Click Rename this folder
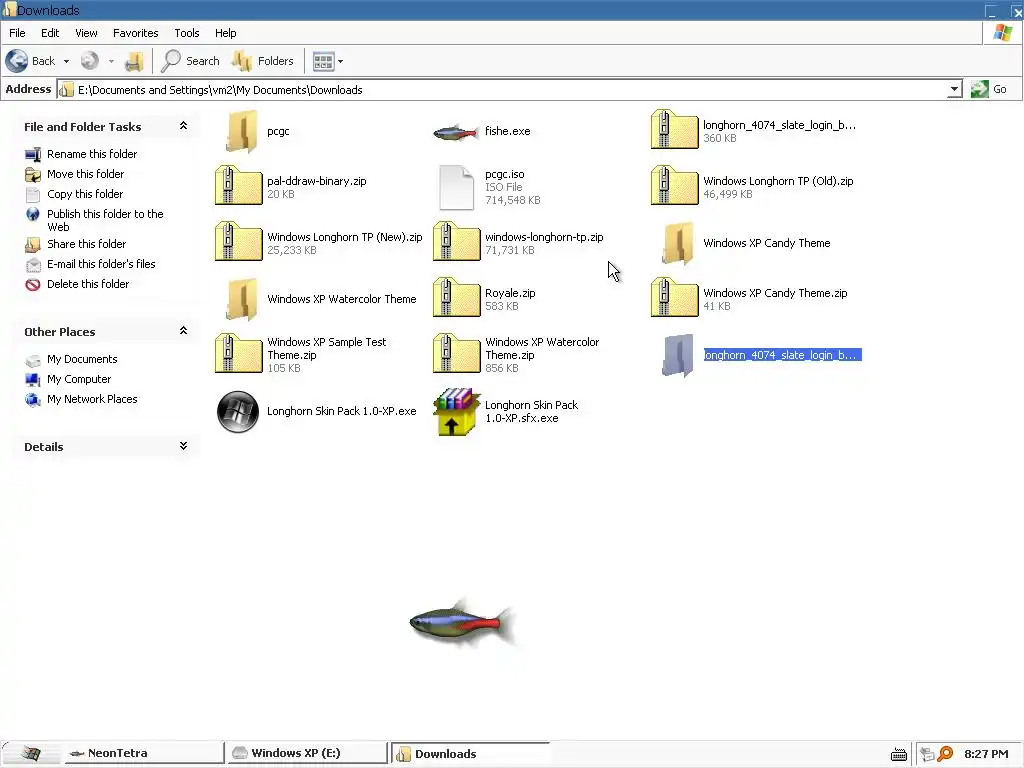 91,154
